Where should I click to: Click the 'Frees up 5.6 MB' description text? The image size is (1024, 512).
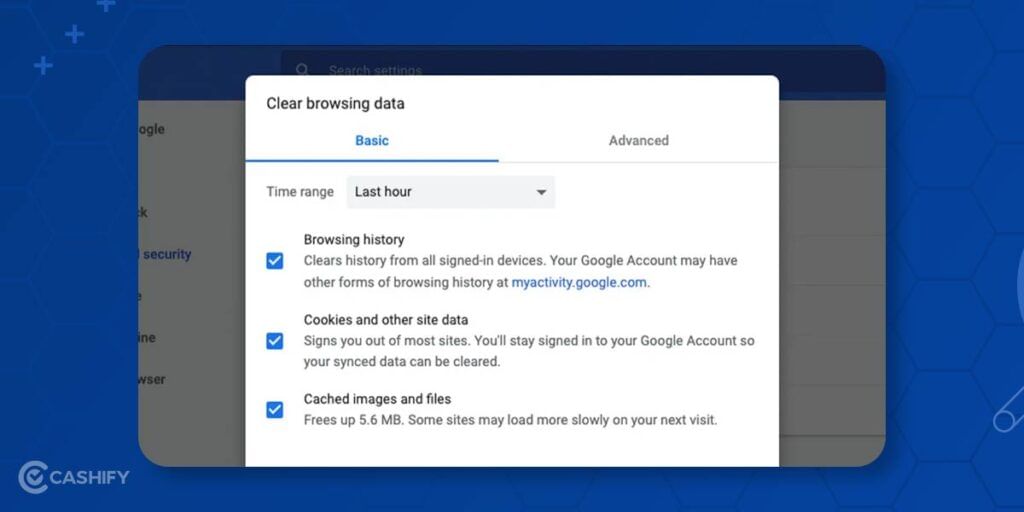(510, 420)
